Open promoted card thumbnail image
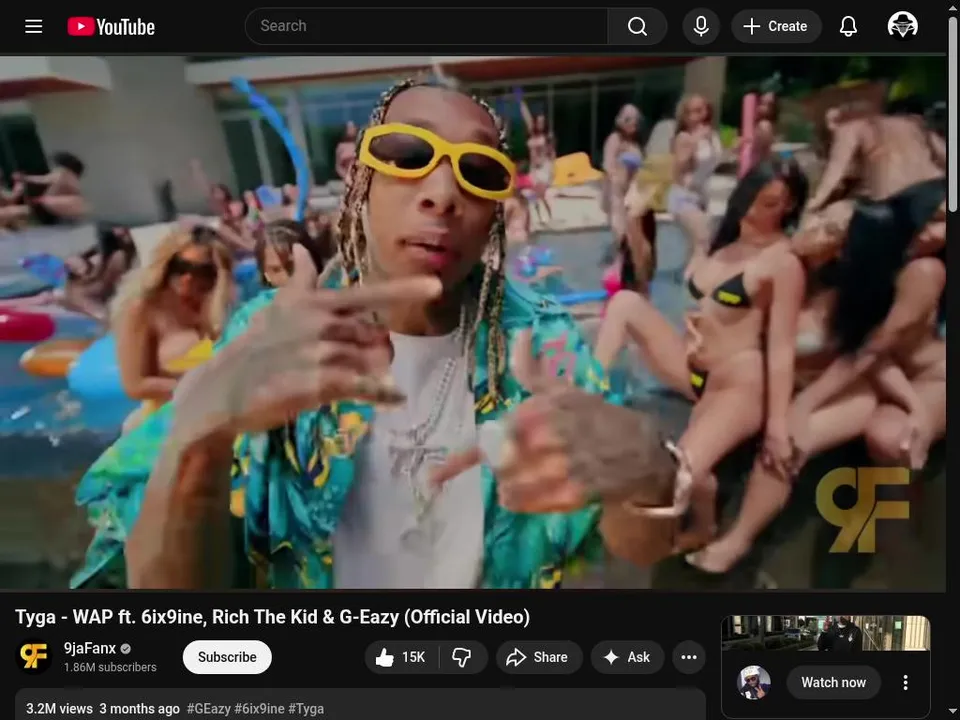 (x=826, y=633)
